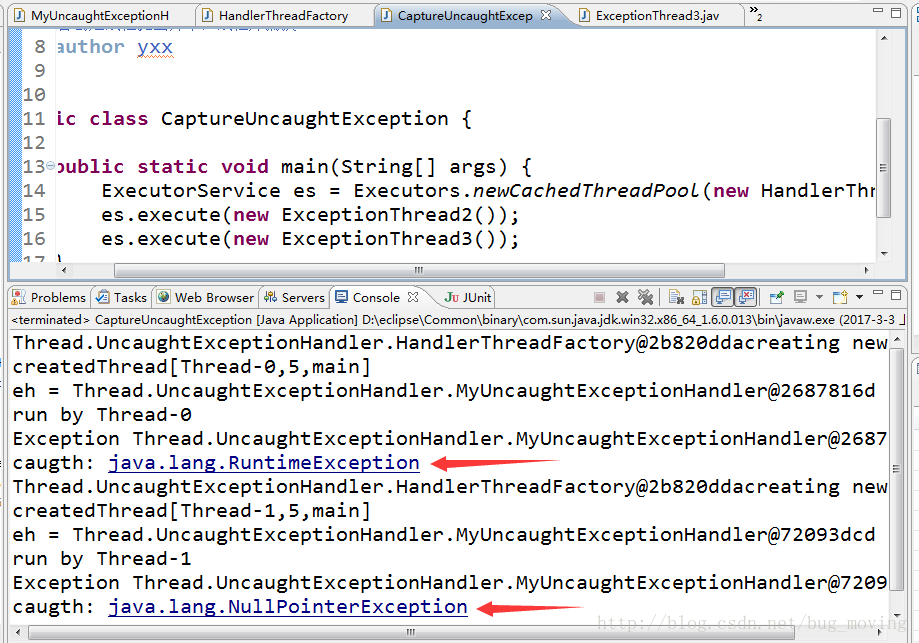This screenshot has width=919, height=643.
Task: Click the Pin Console icon
Action: click(x=777, y=298)
